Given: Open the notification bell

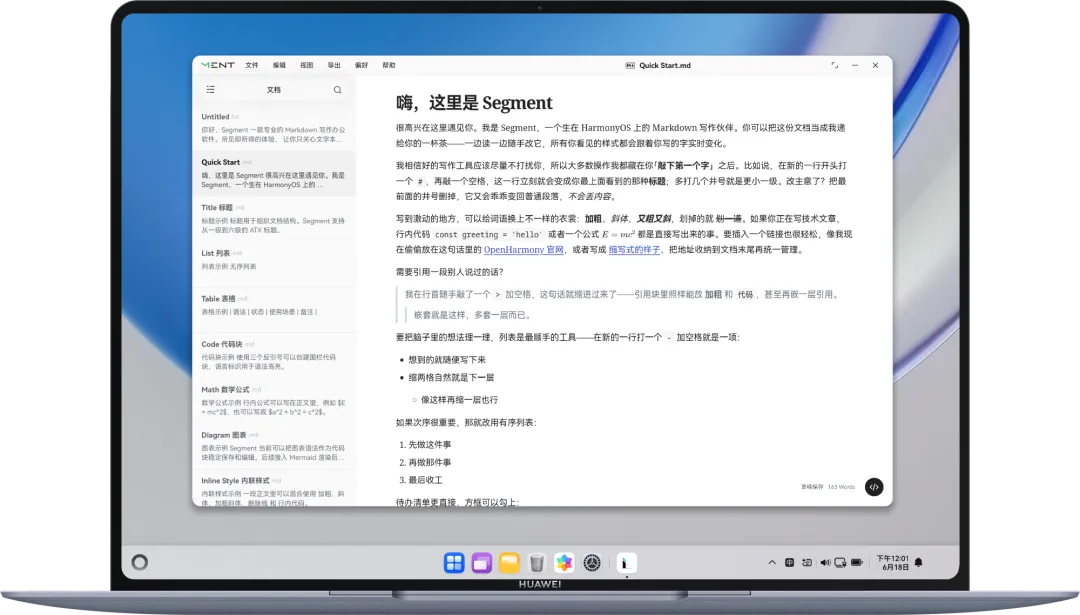Looking at the screenshot, I should point(918,563).
